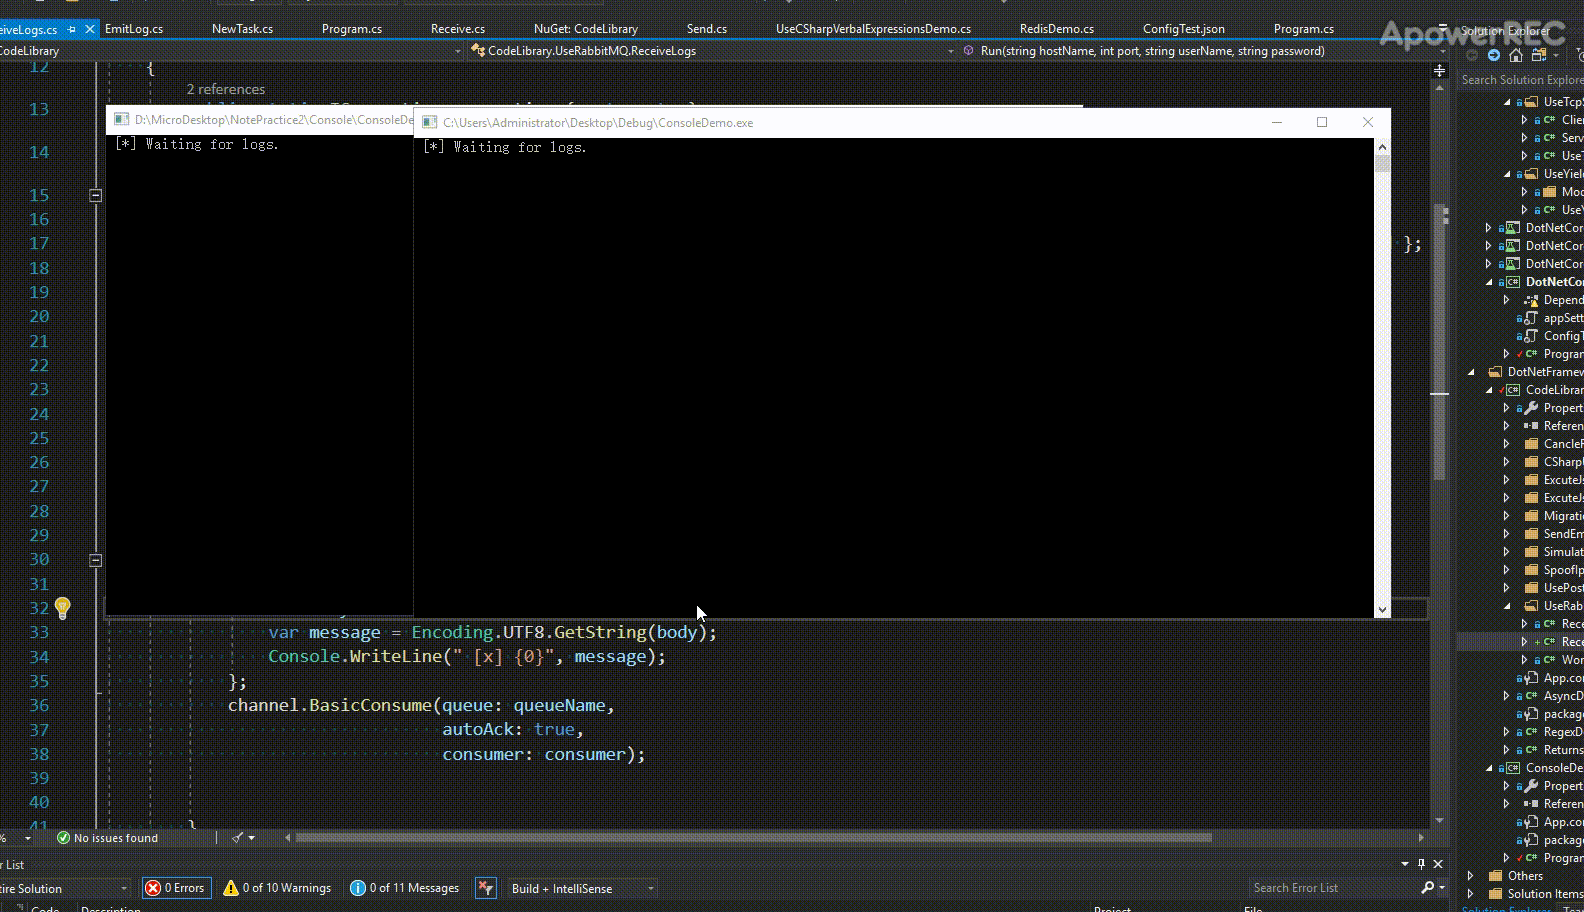Image resolution: width=1584 pixels, height=912 pixels.
Task: Collapse the UseYield folder in Solution Explorer
Action: coord(1507,174)
